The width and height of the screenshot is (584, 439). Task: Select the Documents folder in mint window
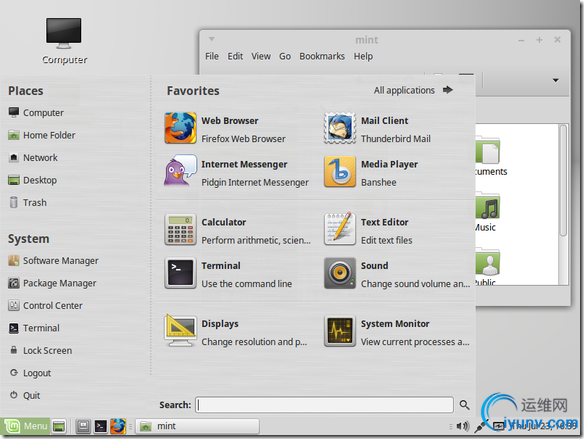click(x=491, y=156)
